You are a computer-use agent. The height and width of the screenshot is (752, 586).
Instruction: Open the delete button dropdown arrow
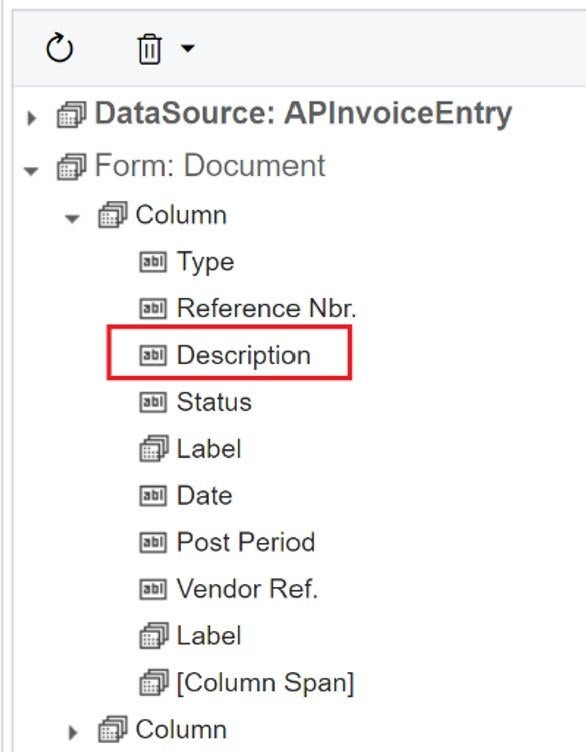(x=188, y=48)
